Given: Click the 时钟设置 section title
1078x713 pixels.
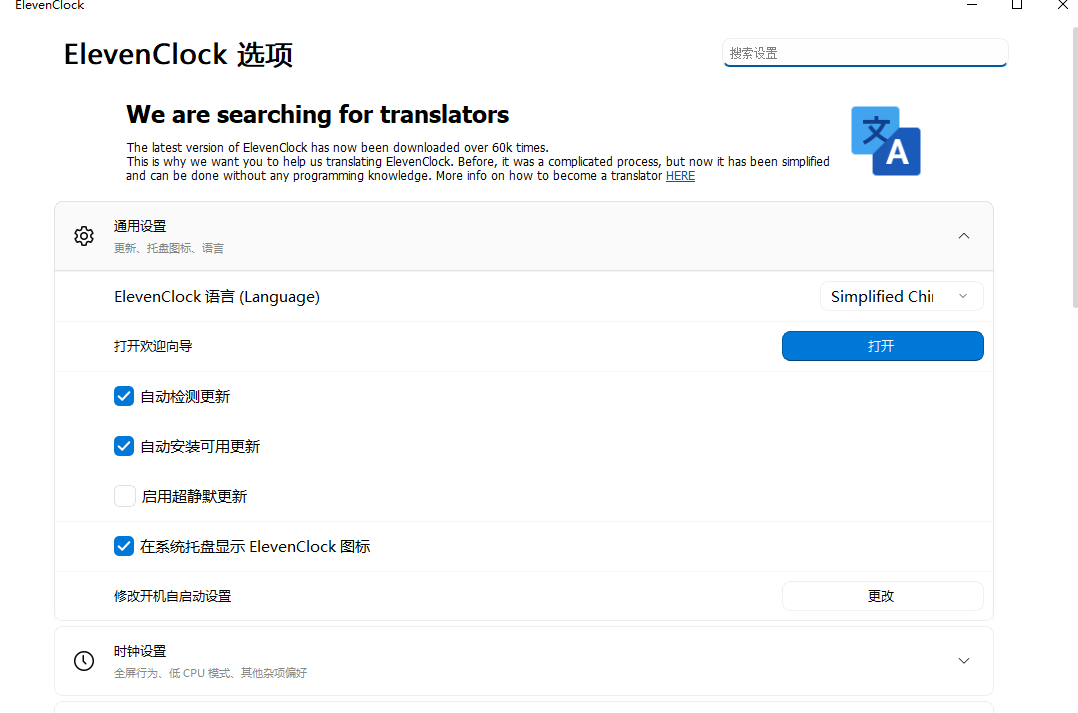Looking at the screenshot, I should pyautogui.click(x=140, y=651).
